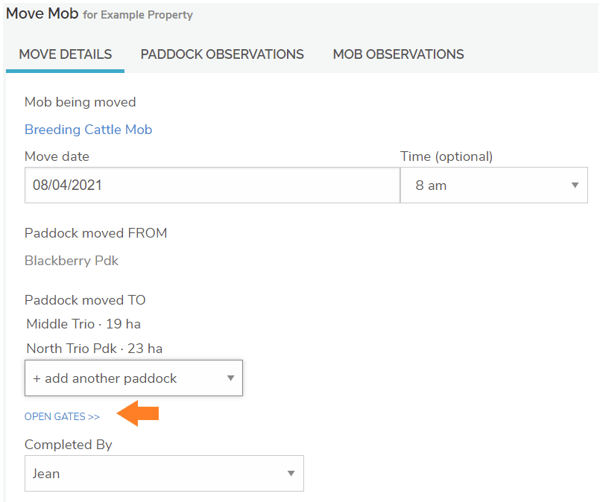Click the Mob being moved label
The image size is (600, 502).
pos(80,102)
